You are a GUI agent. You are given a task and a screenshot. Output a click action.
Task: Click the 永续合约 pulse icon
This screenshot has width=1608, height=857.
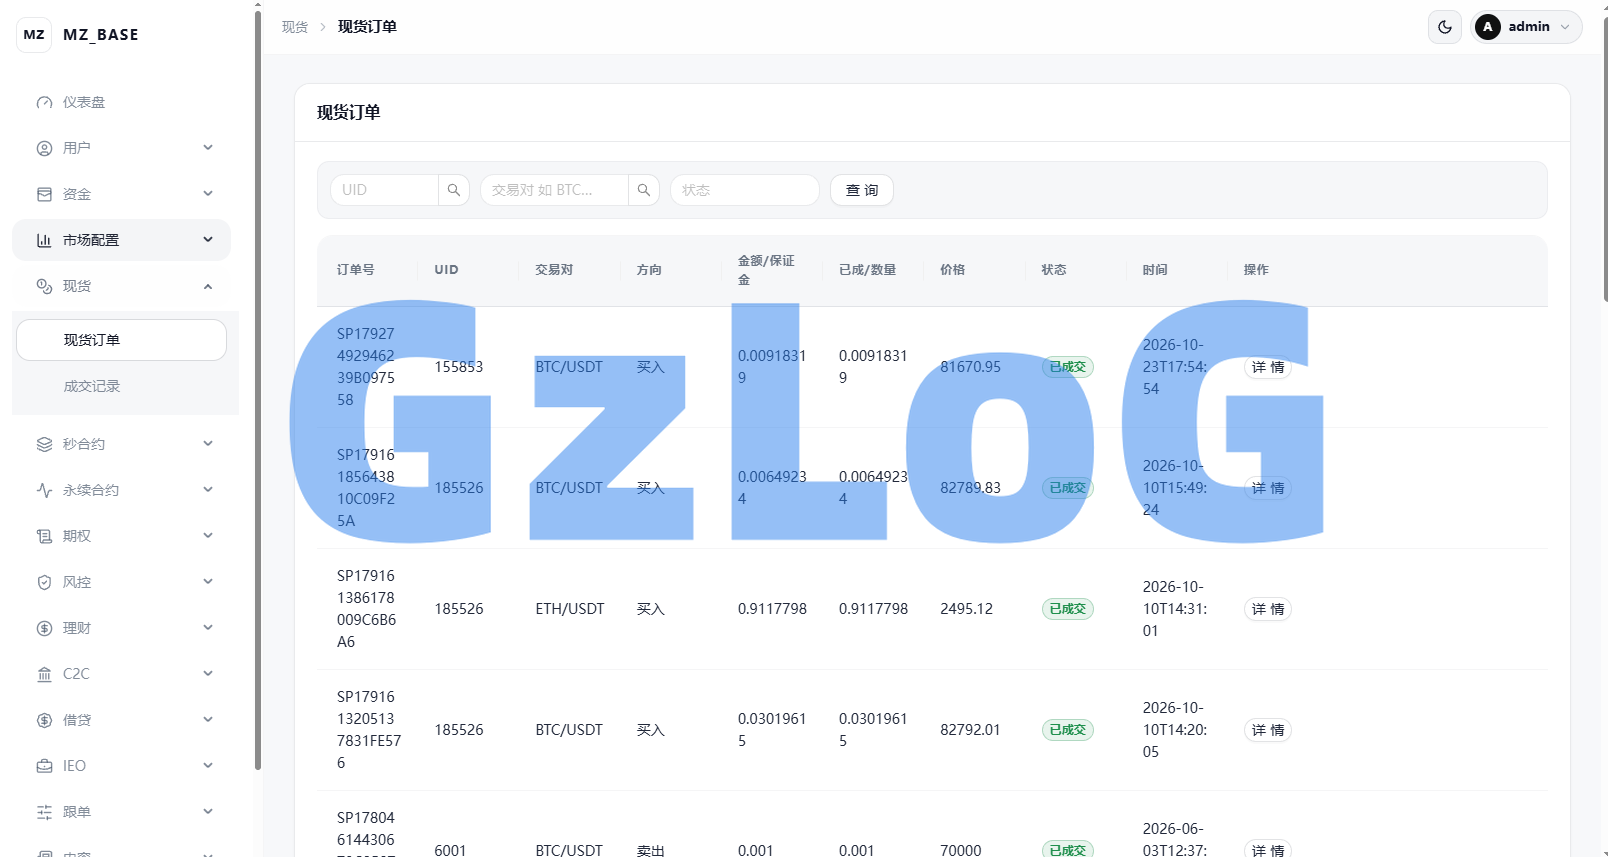pyautogui.click(x=44, y=490)
